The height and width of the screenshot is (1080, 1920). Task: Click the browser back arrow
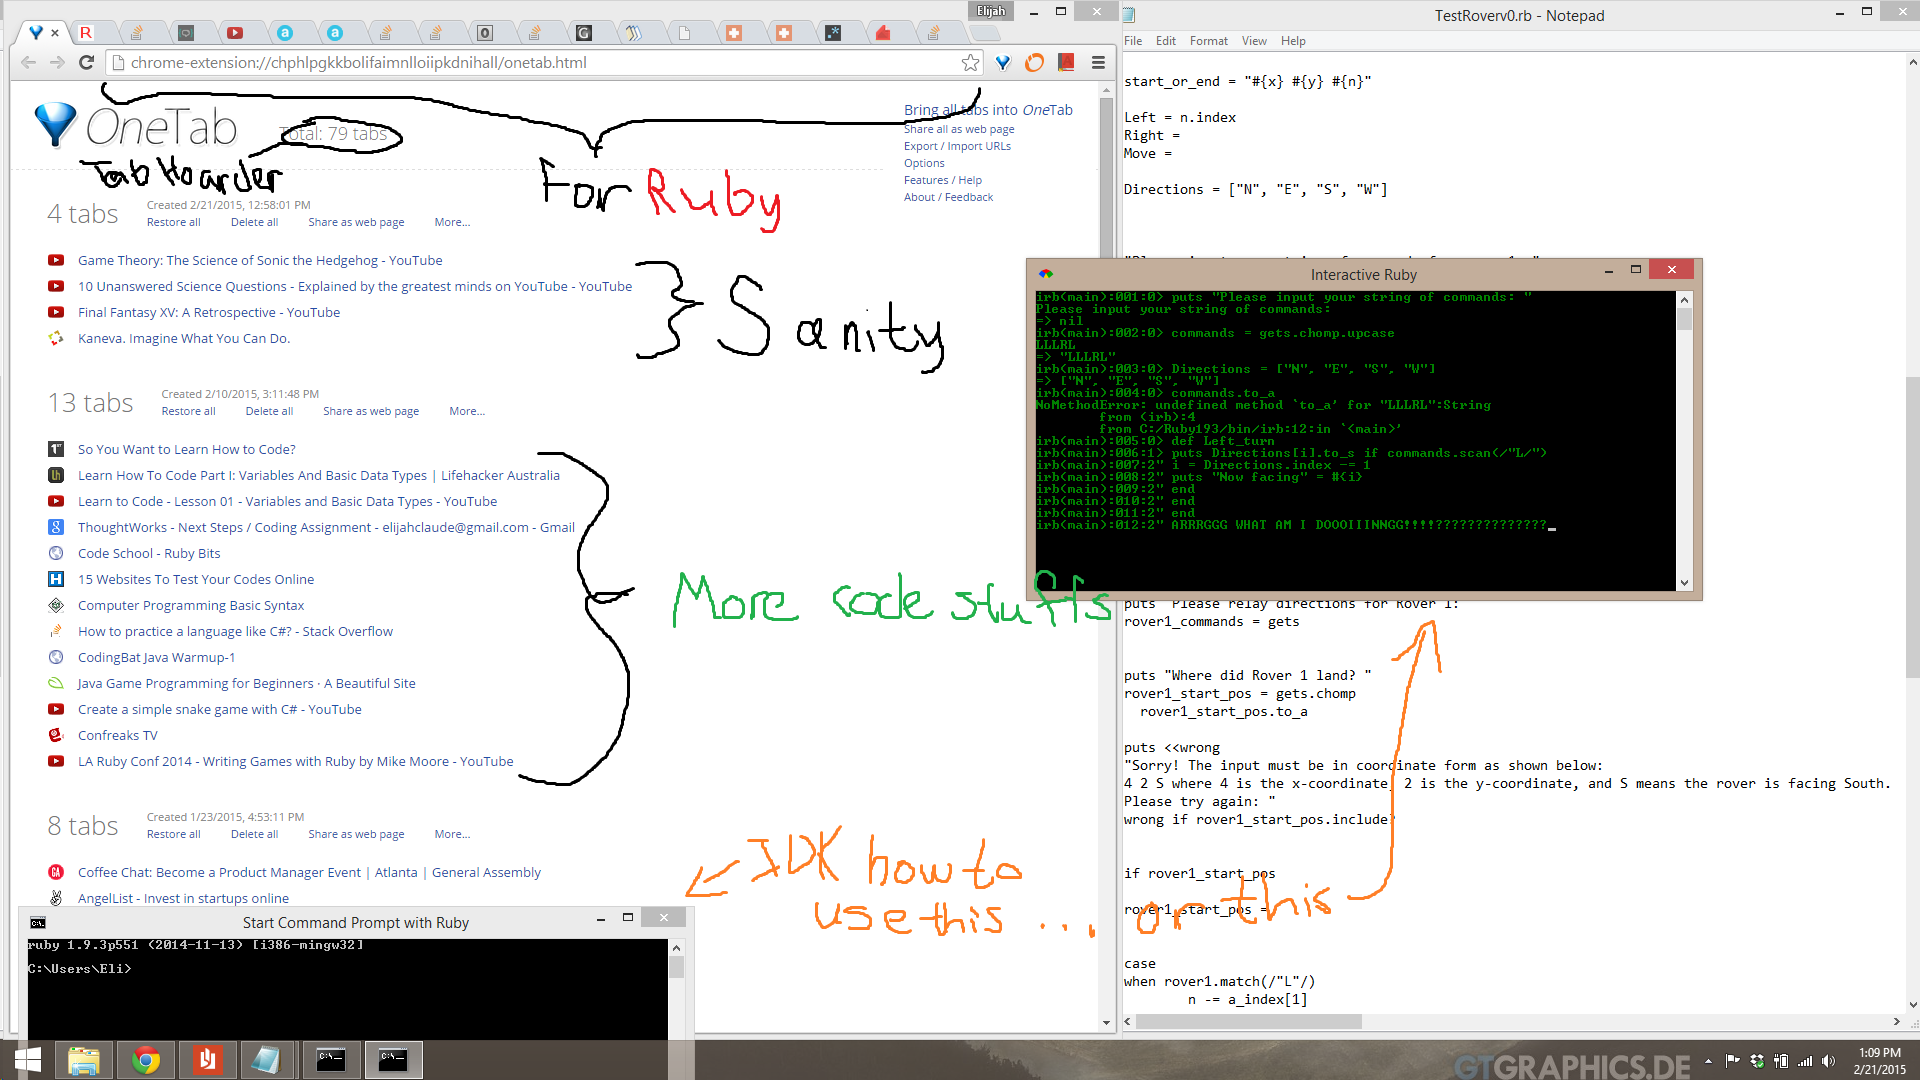29,63
